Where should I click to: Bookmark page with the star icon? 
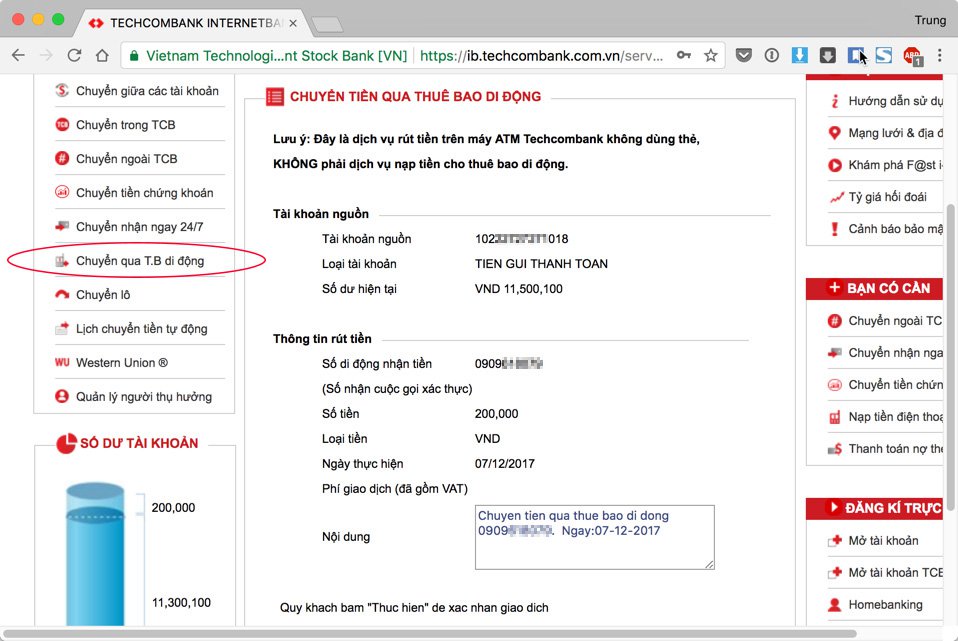tap(711, 56)
